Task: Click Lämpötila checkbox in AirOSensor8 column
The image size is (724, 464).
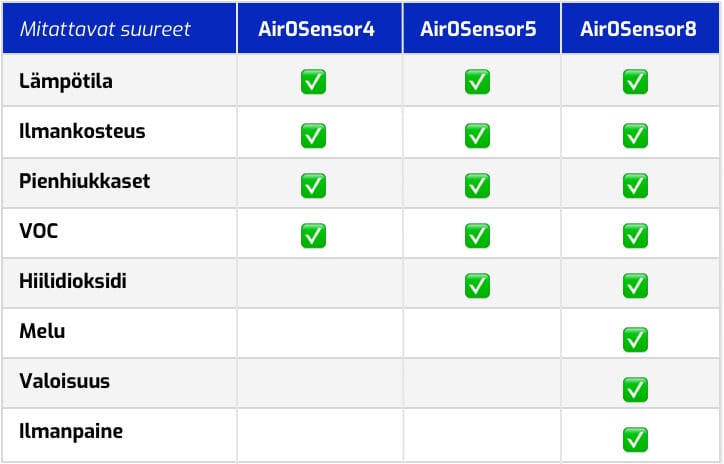Action: click(635, 82)
